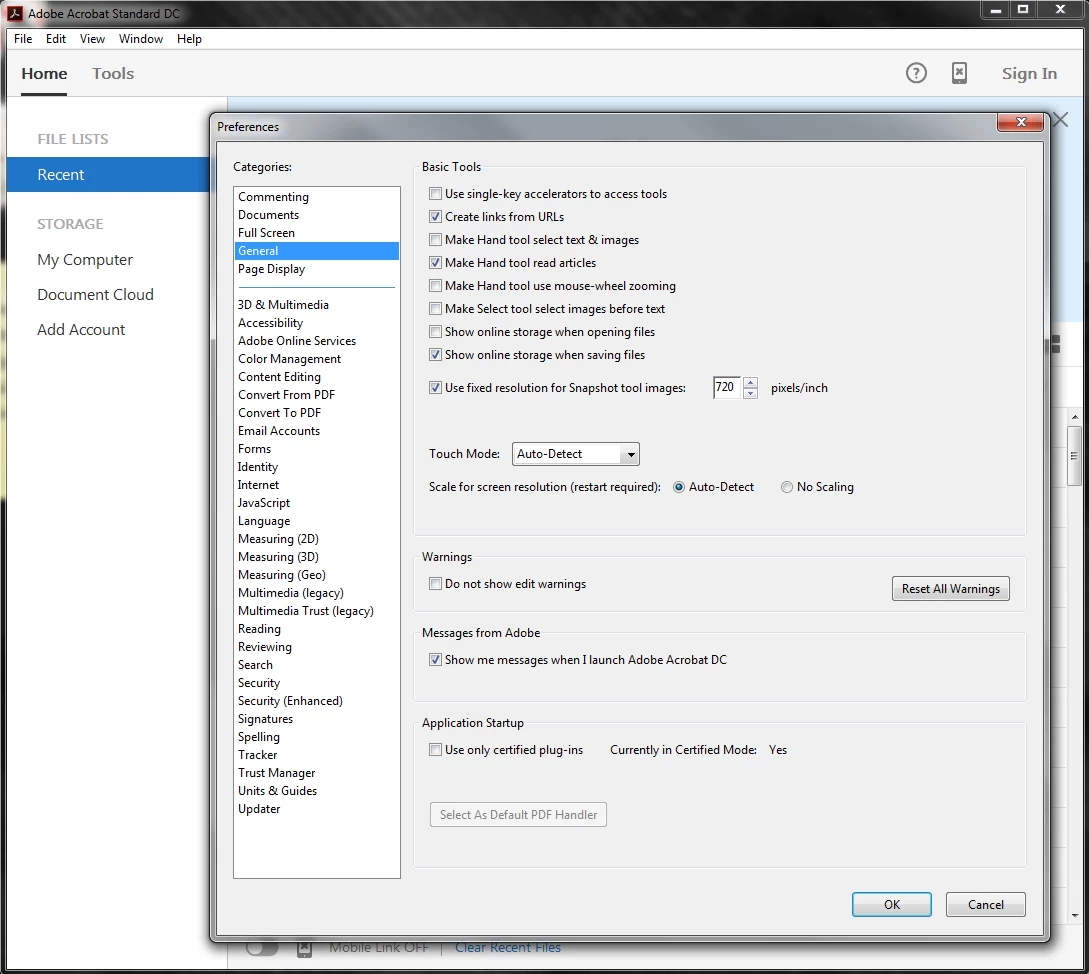Click the Adobe Acrobat logo in title bar
The image size is (1089, 974).
click(x=14, y=13)
